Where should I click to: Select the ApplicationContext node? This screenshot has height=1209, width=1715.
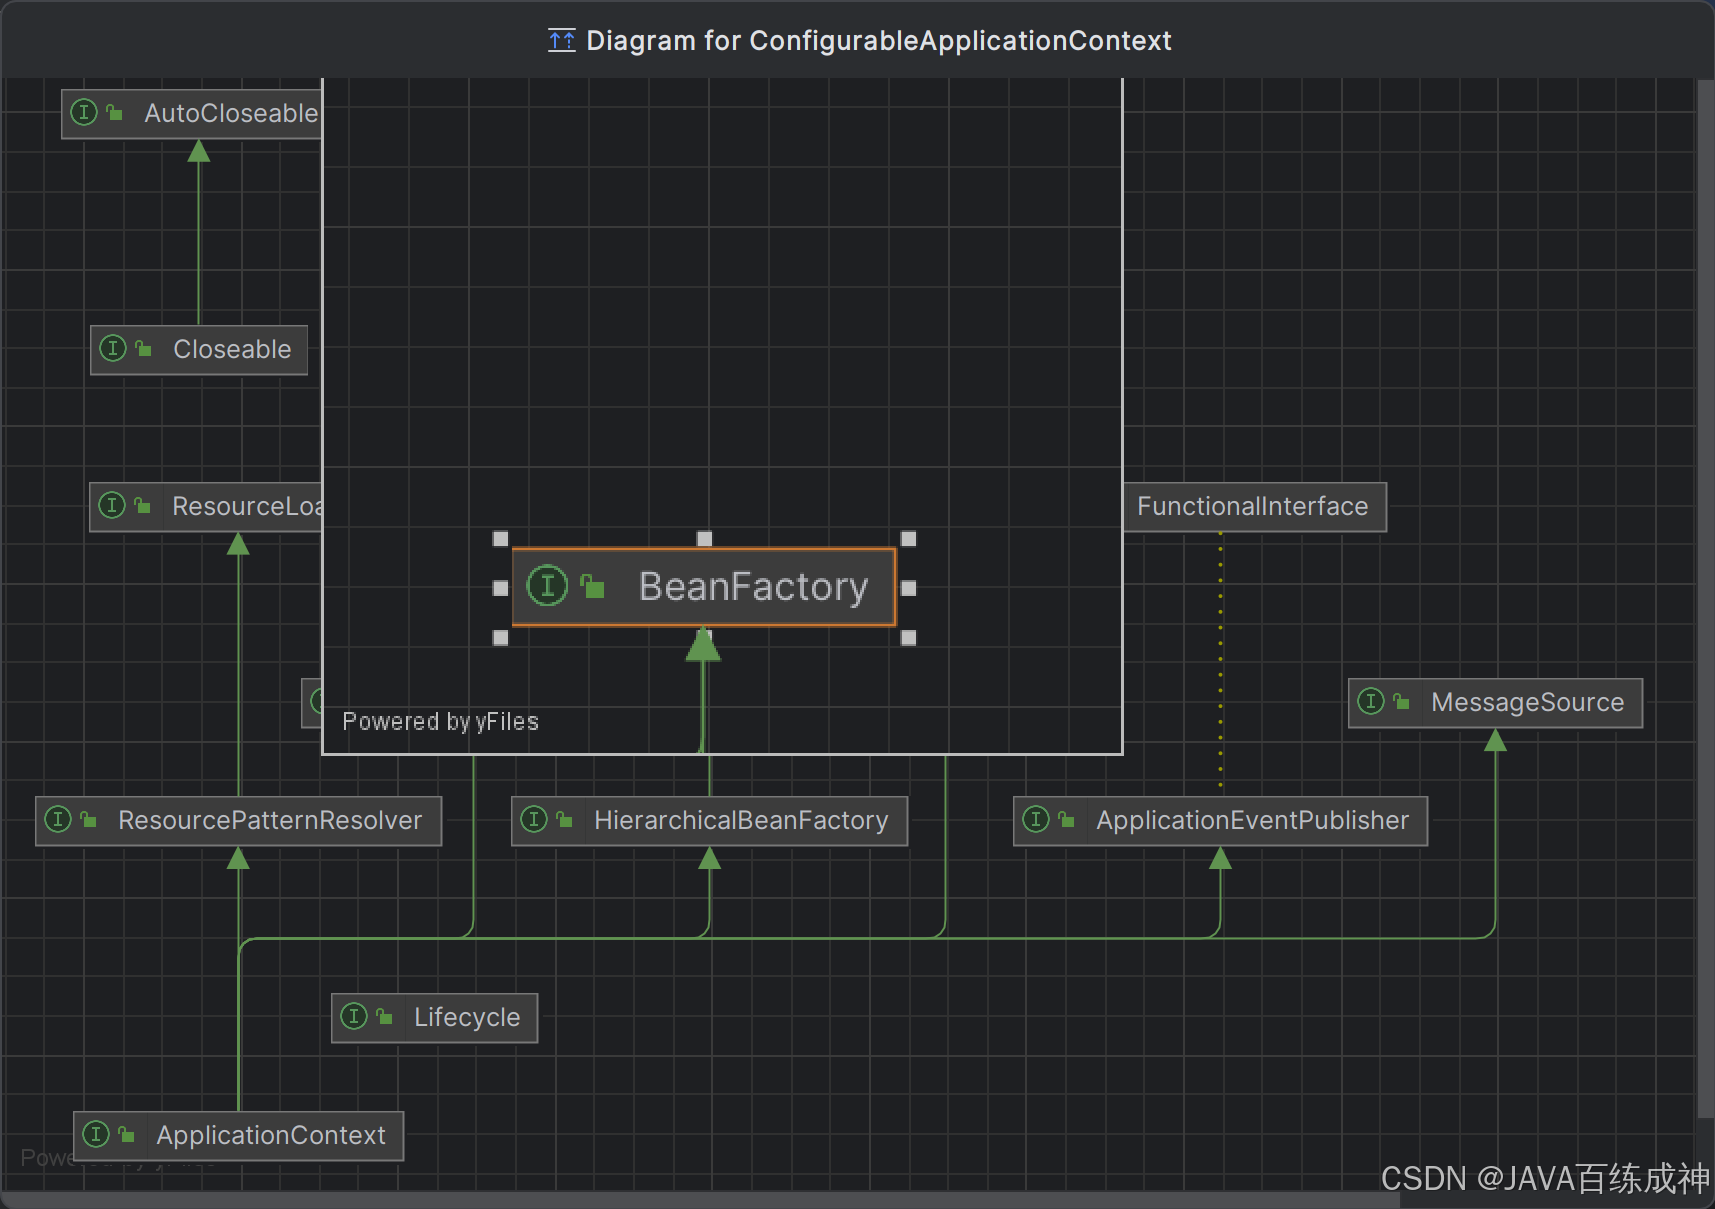[238, 1135]
